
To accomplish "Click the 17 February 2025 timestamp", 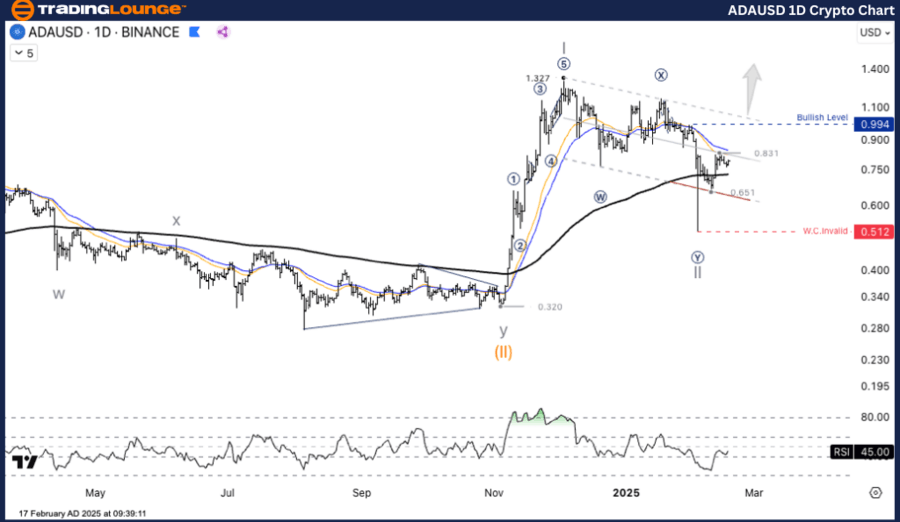I will tap(82, 513).
